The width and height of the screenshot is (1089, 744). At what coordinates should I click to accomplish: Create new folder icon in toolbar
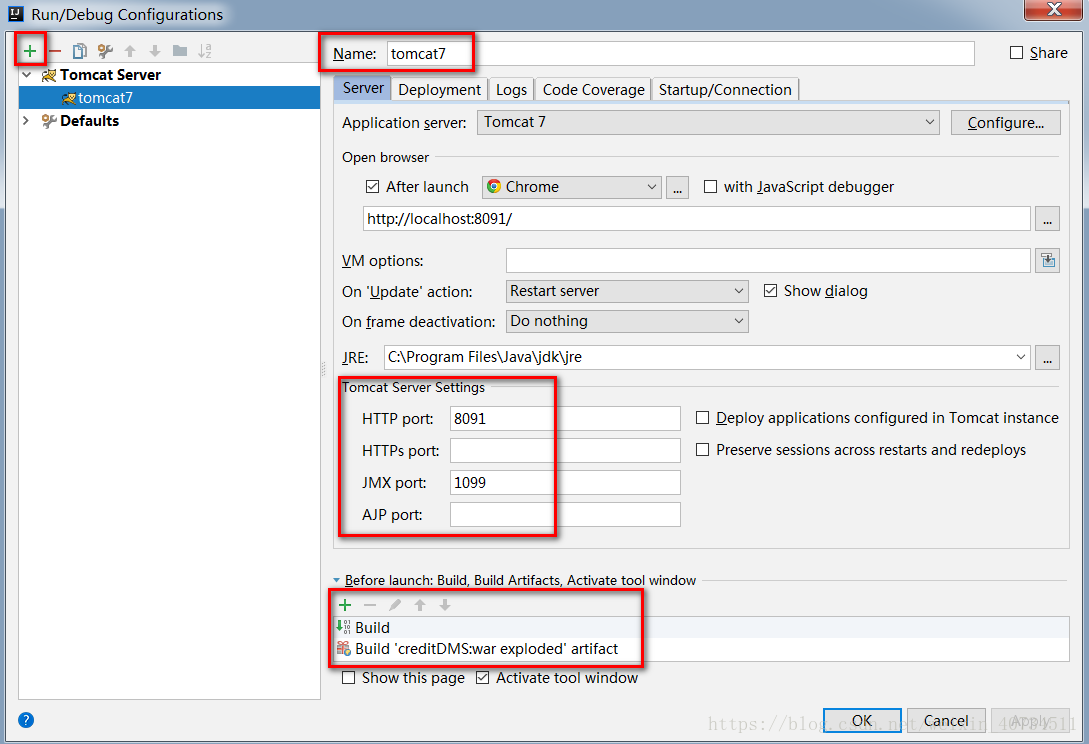point(180,51)
